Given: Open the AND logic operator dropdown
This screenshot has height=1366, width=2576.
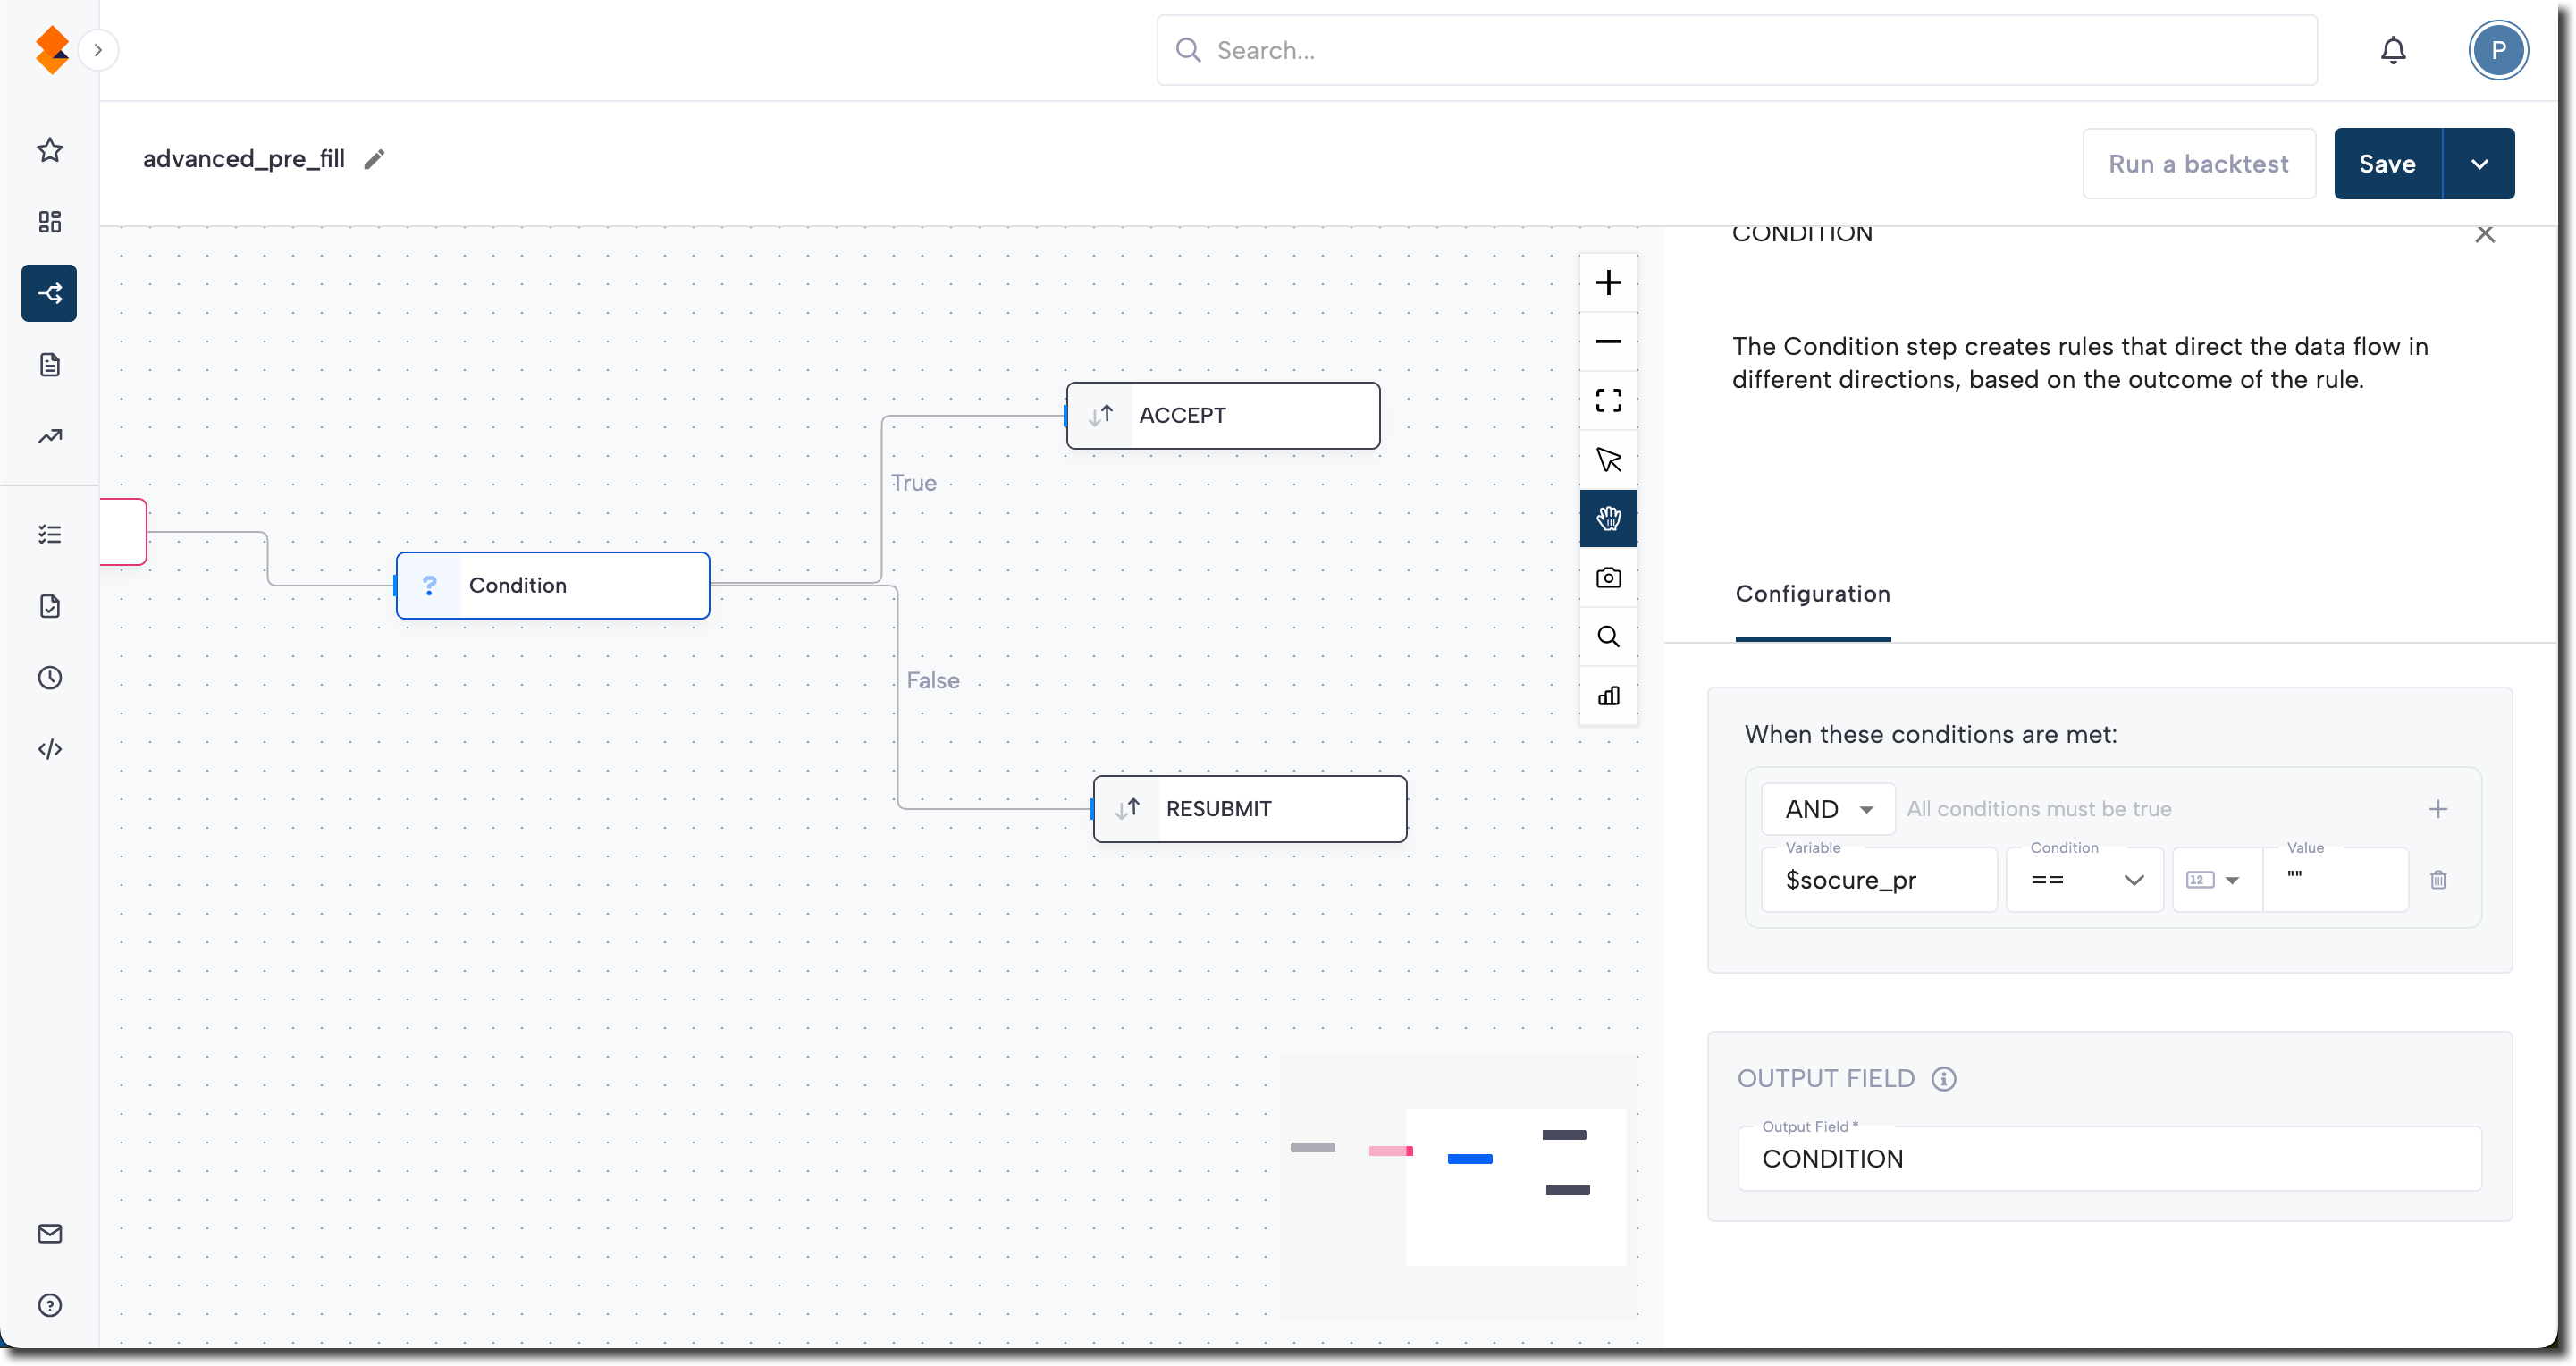Looking at the screenshot, I should coord(1828,809).
